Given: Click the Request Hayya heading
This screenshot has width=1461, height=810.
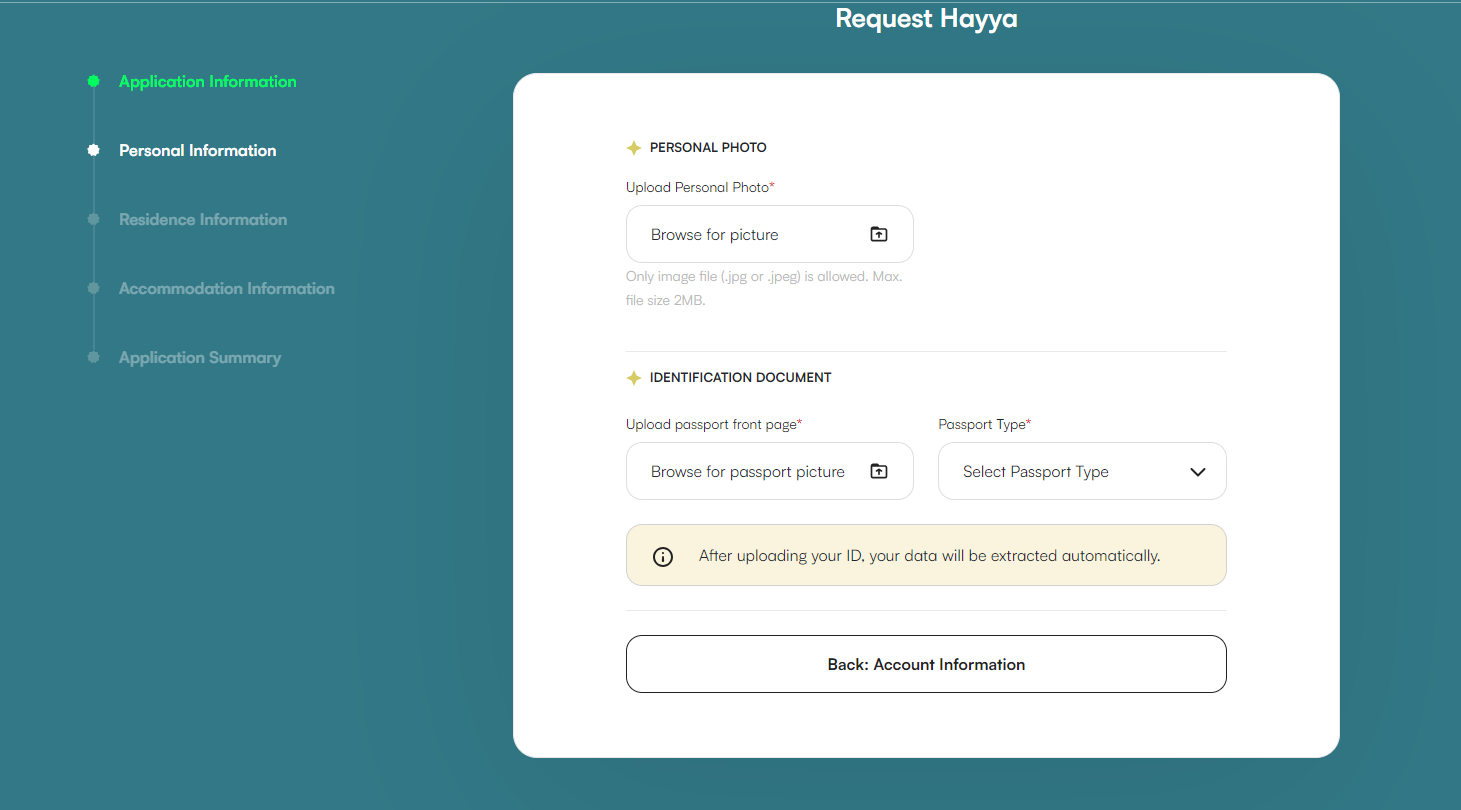Looking at the screenshot, I should tap(927, 18).
